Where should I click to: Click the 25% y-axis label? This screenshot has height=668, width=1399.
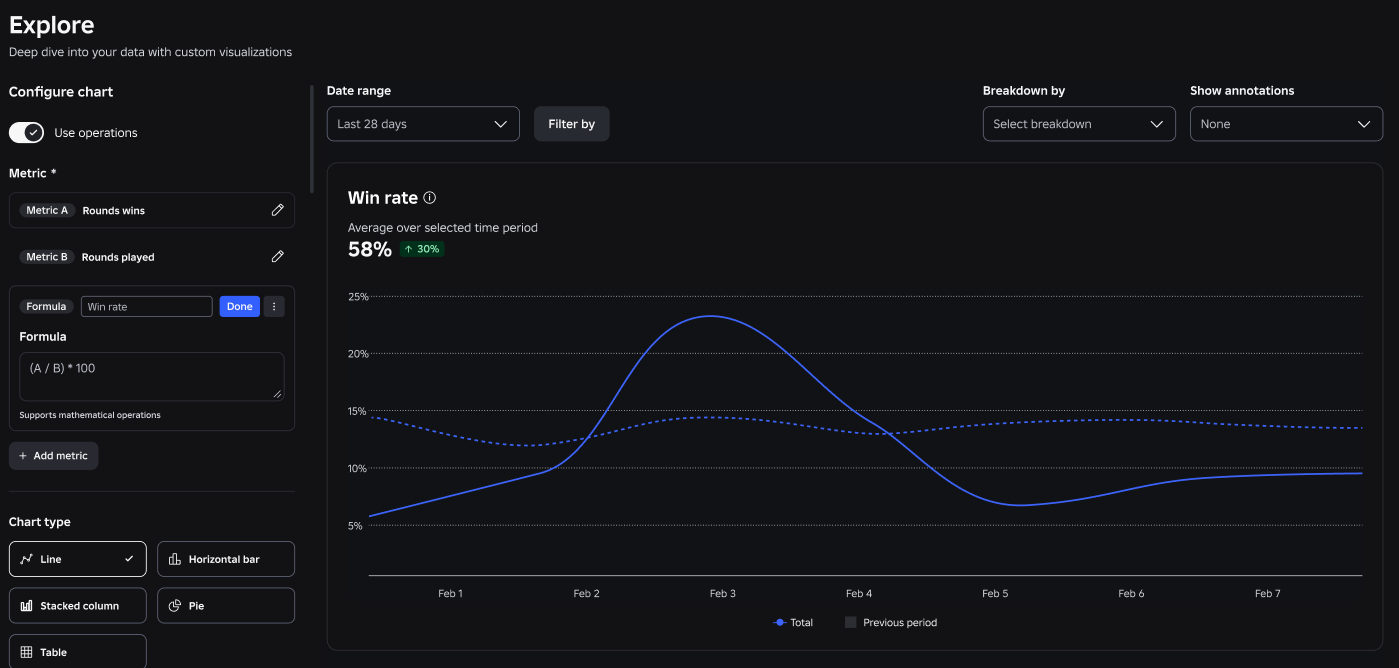pos(358,297)
